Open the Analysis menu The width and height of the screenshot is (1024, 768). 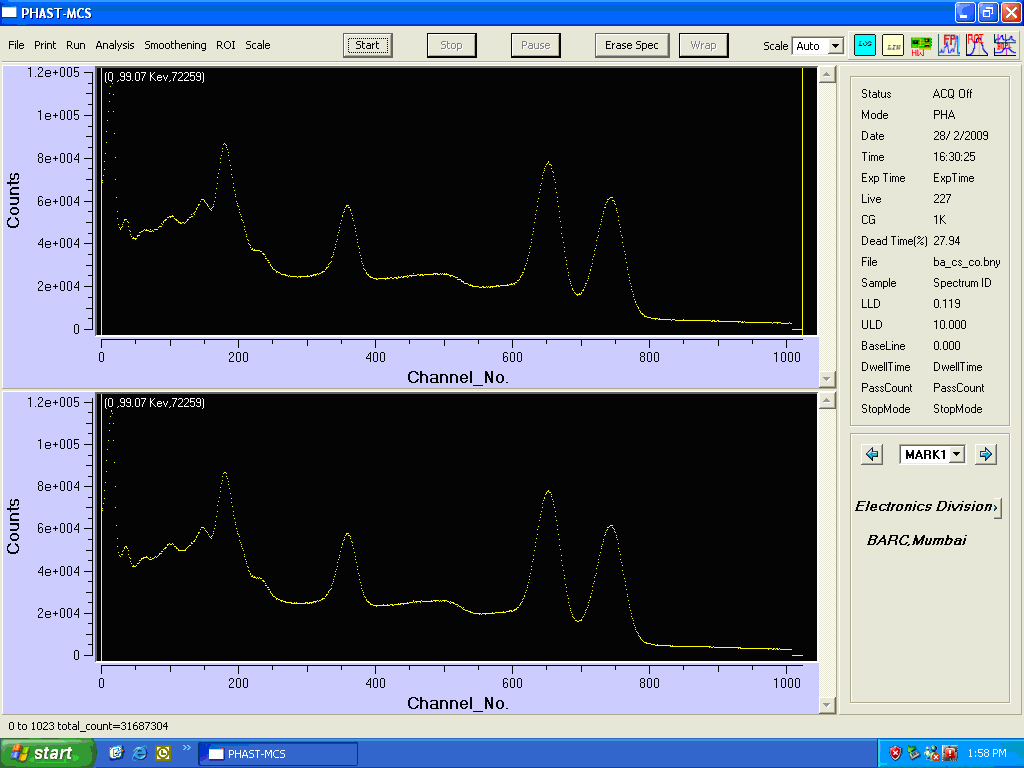click(115, 45)
